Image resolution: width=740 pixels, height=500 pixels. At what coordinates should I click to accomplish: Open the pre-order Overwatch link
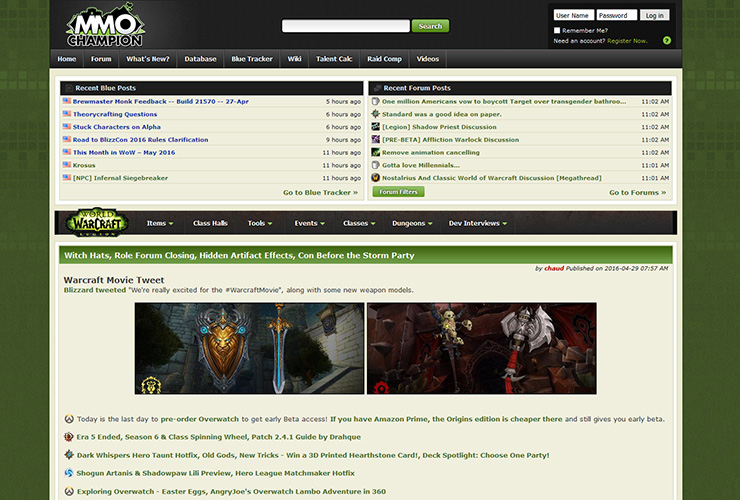(x=200, y=419)
